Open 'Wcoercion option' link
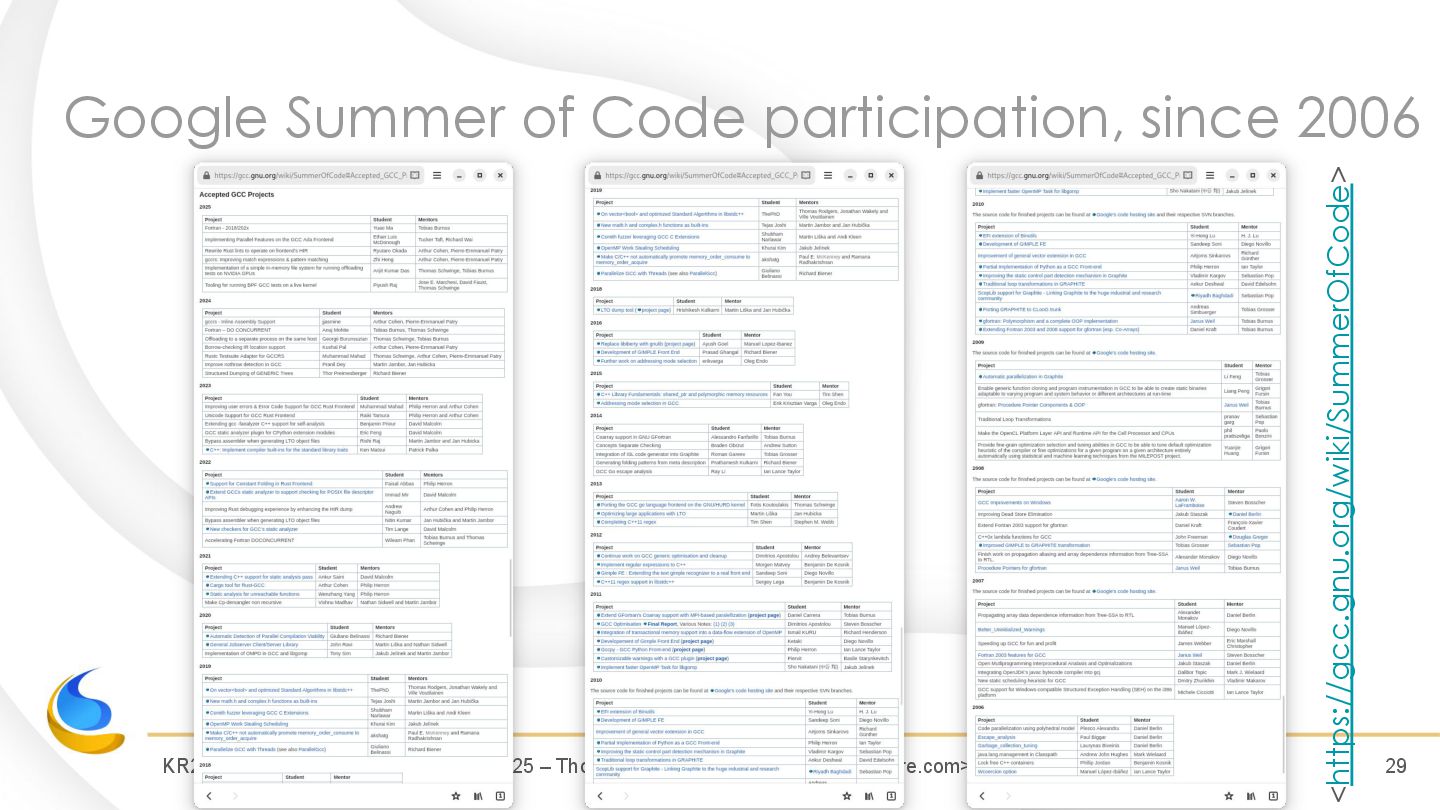This screenshot has width=1440, height=810. pyautogui.click(x=998, y=772)
